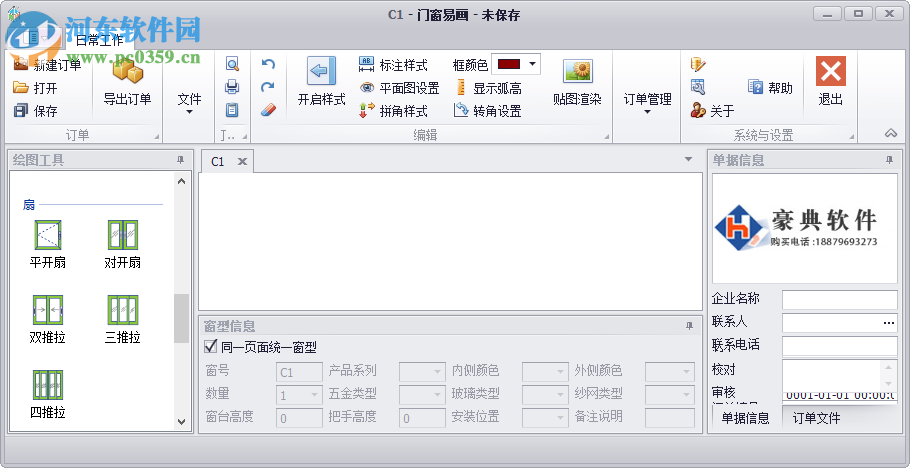The image size is (910, 468).
Task: Open the 关于 about dialog
Action: click(713, 110)
